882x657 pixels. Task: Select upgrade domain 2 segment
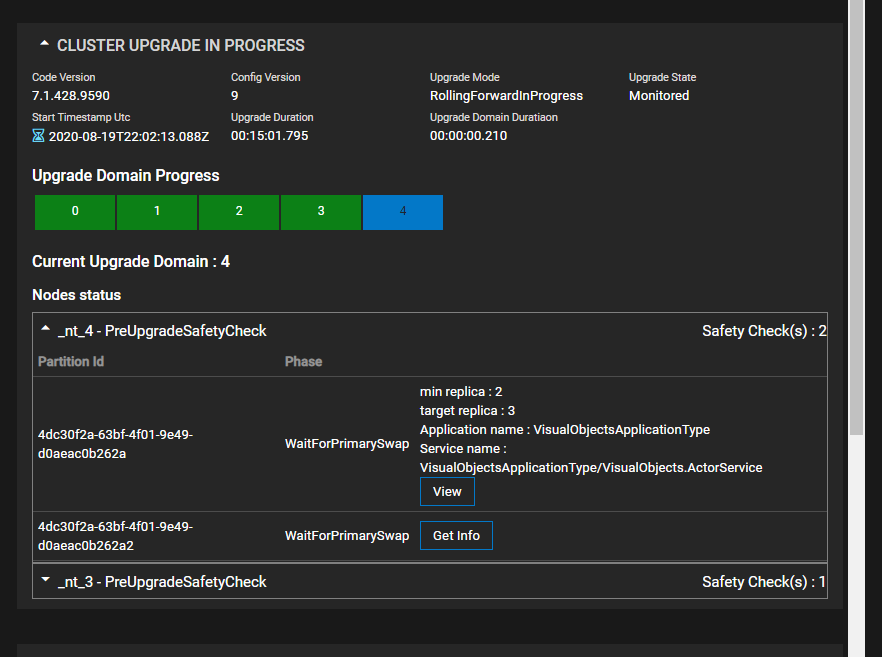(x=238, y=211)
